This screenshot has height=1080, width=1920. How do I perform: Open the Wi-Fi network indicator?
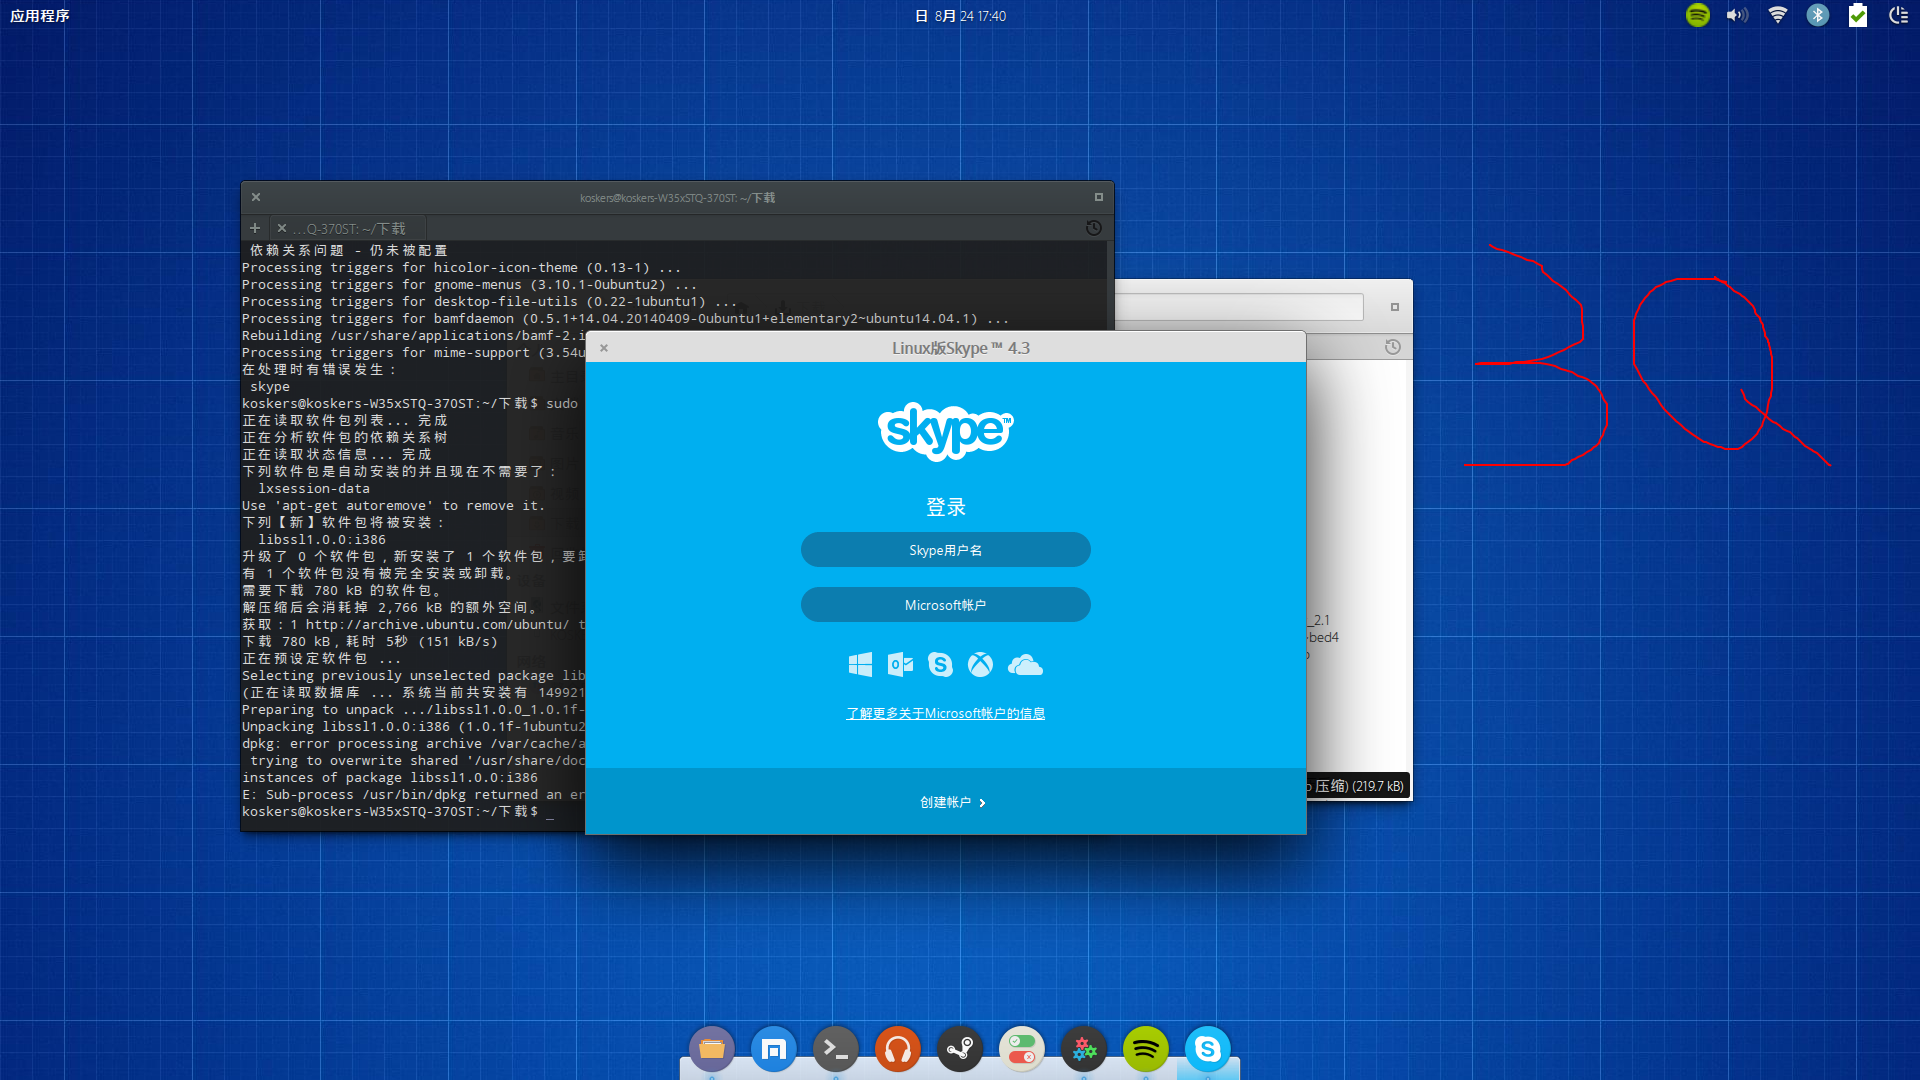[x=1778, y=15]
